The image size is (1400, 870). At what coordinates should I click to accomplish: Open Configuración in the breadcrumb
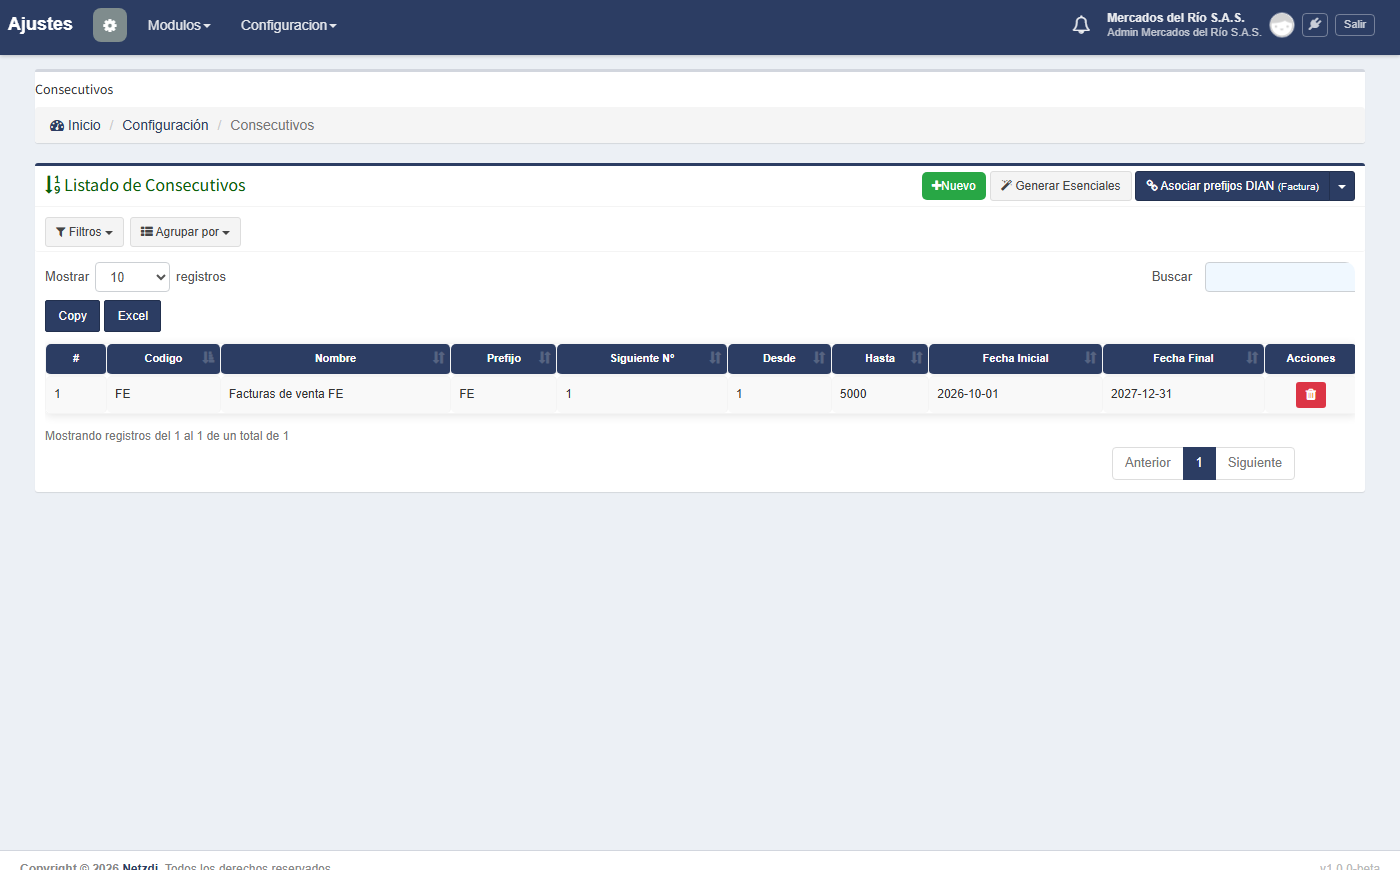[165, 125]
